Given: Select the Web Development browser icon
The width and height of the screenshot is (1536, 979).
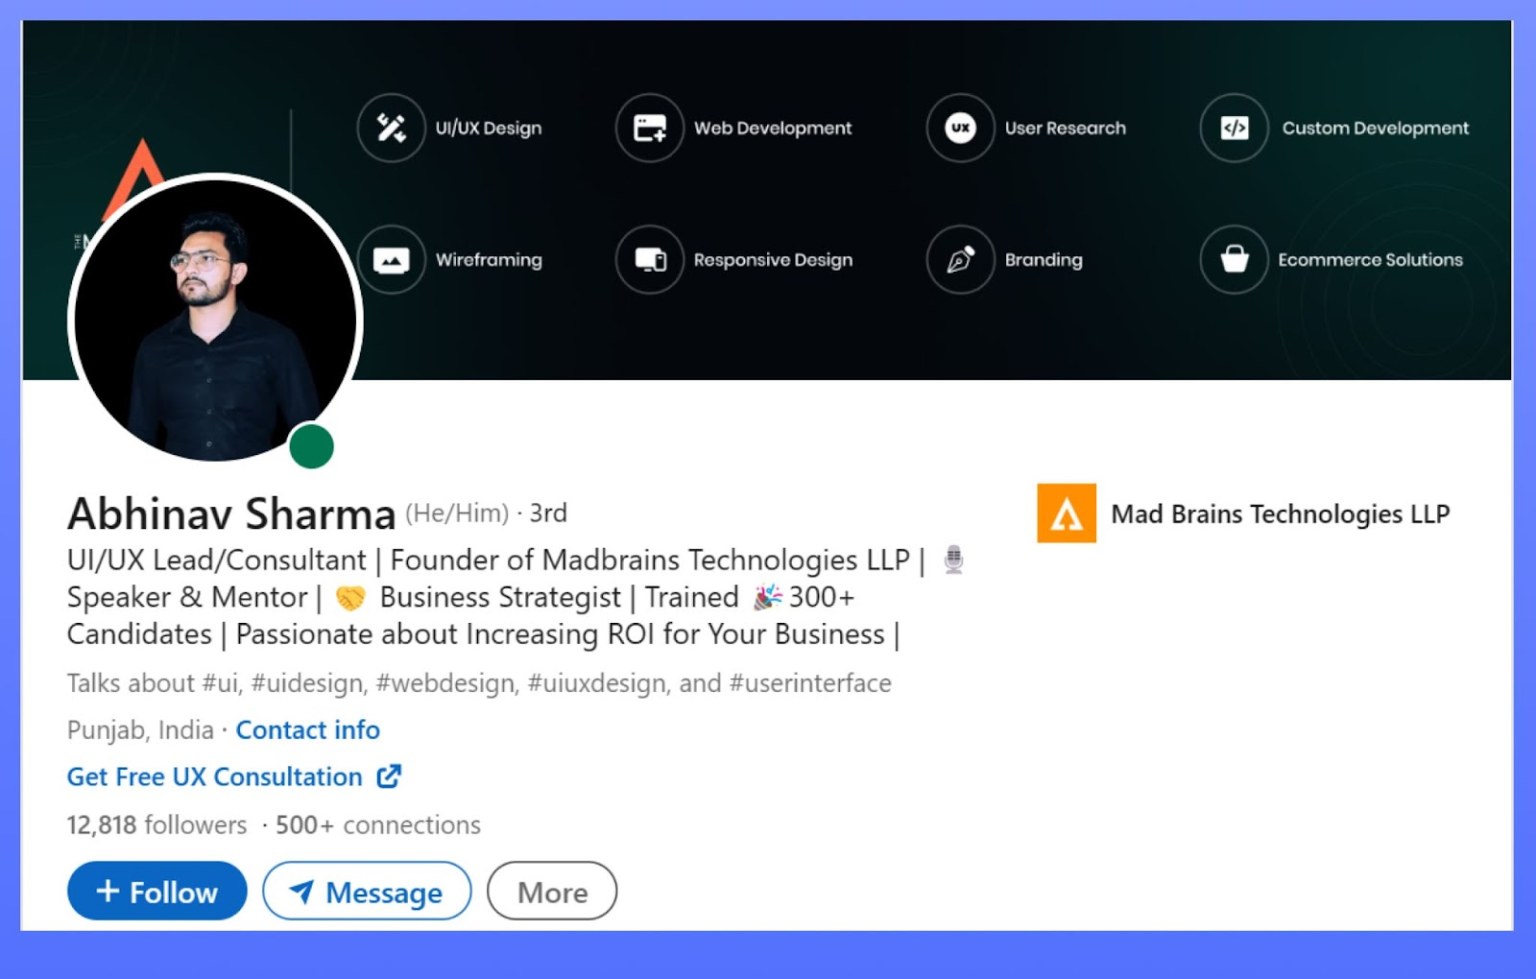Looking at the screenshot, I should [650, 127].
